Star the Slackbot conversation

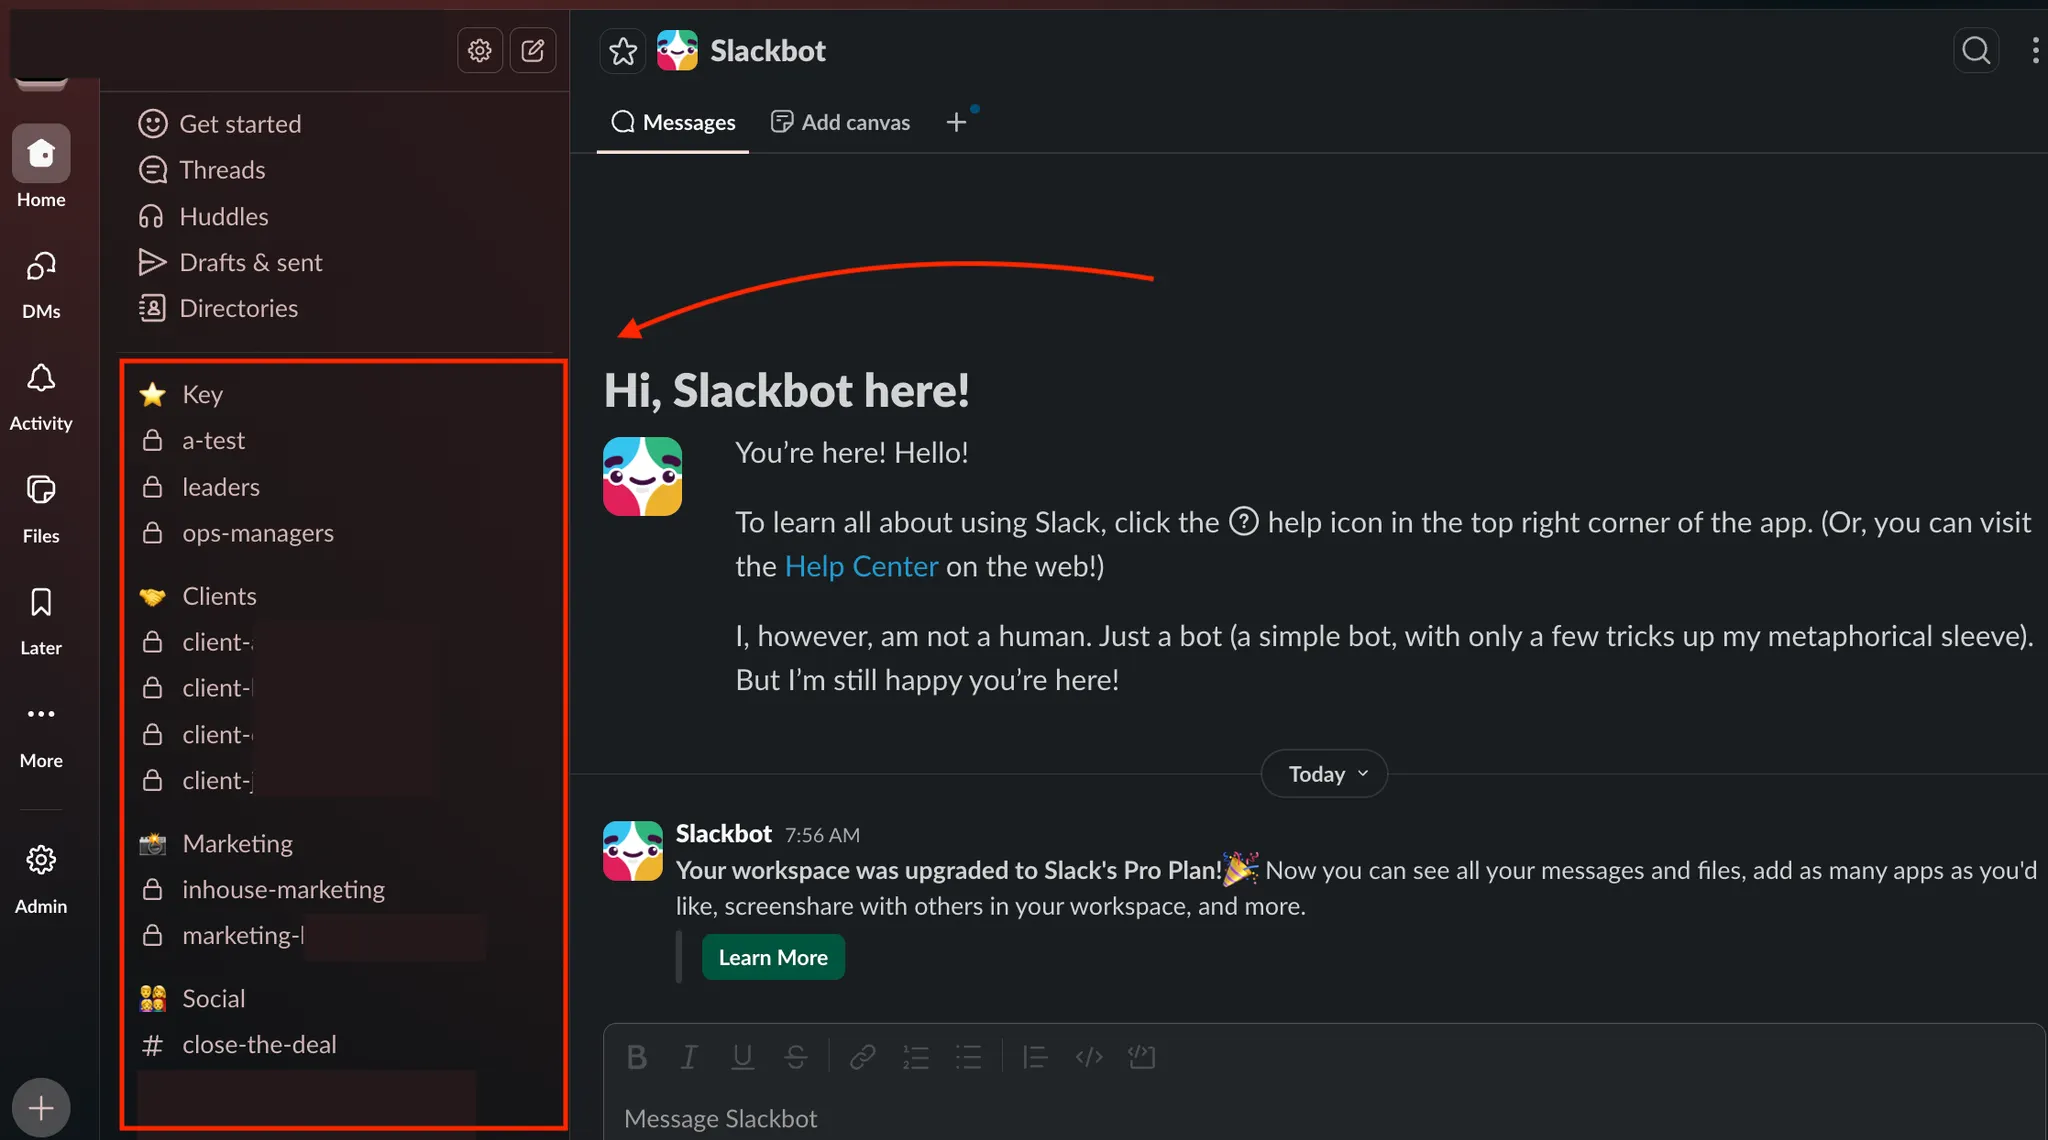(623, 51)
